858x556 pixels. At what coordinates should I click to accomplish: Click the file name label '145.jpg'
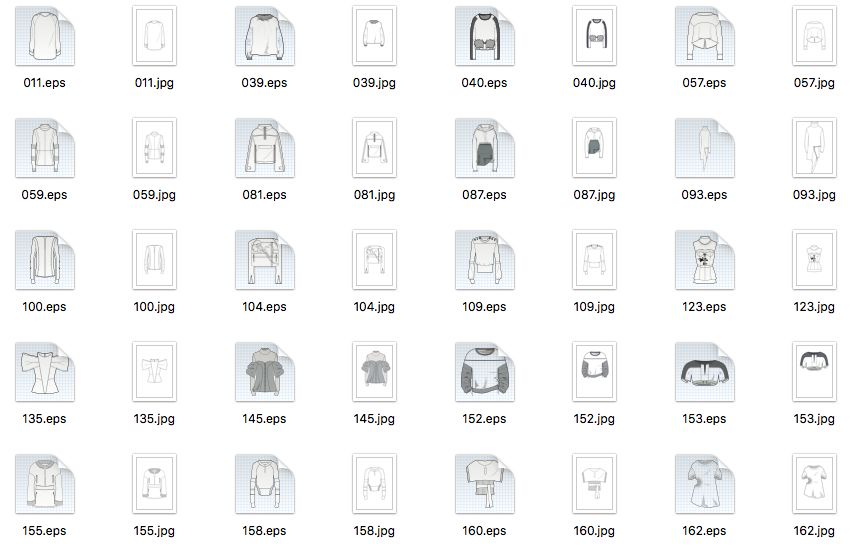pos(374,419)
